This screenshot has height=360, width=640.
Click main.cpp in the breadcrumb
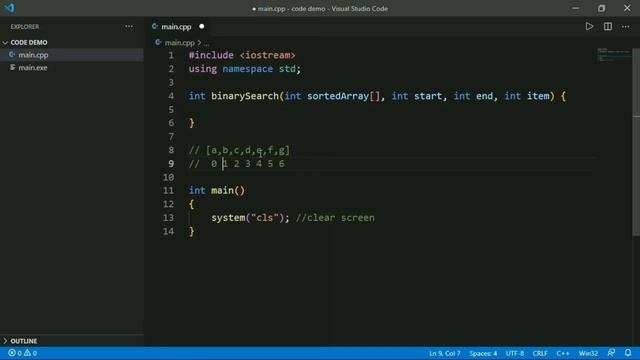180,42
